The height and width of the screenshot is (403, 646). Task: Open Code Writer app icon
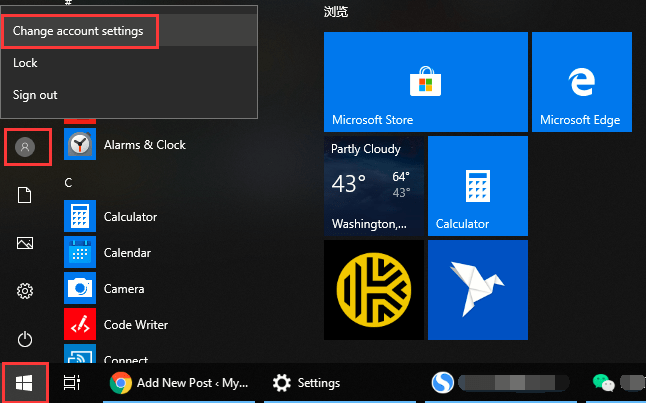80,324
